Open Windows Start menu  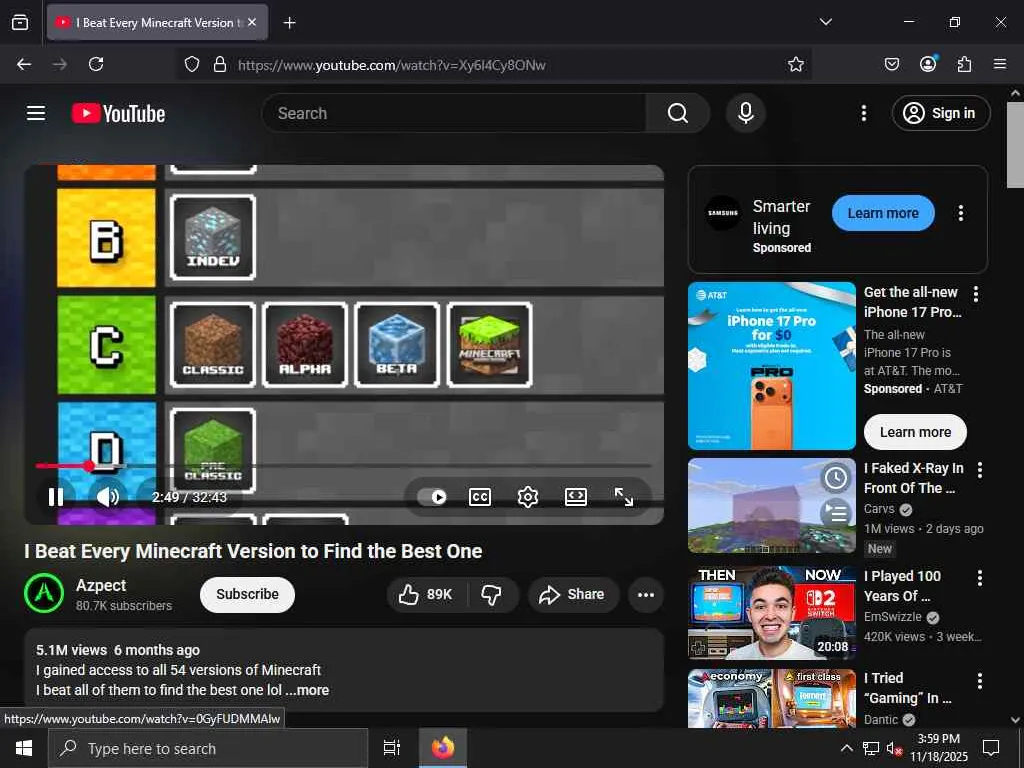click(x=24, y=748)
